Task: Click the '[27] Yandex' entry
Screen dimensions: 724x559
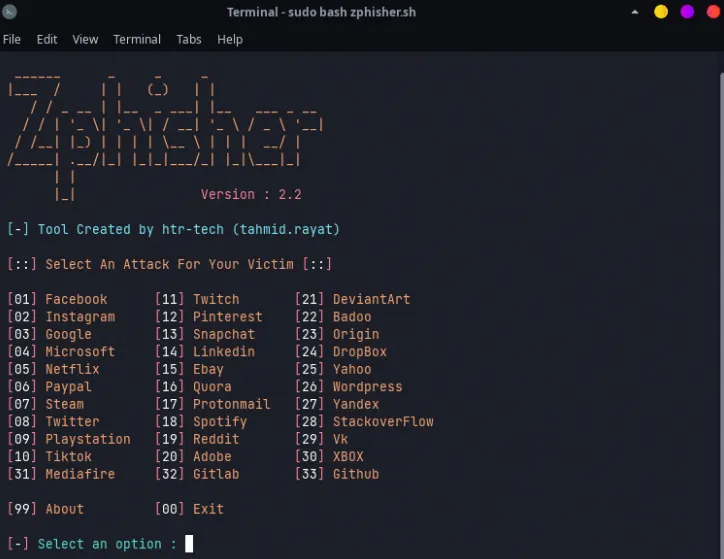Action: pos(337,404)
